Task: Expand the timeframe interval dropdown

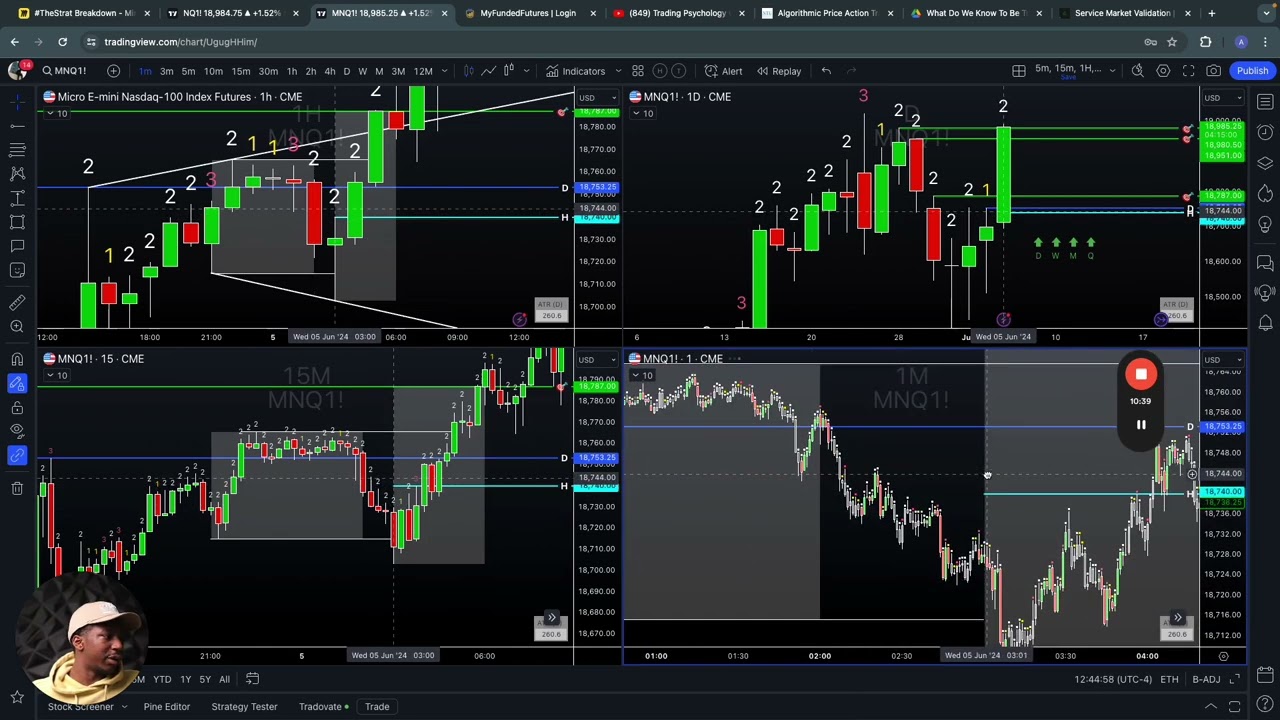Action: 443,71
